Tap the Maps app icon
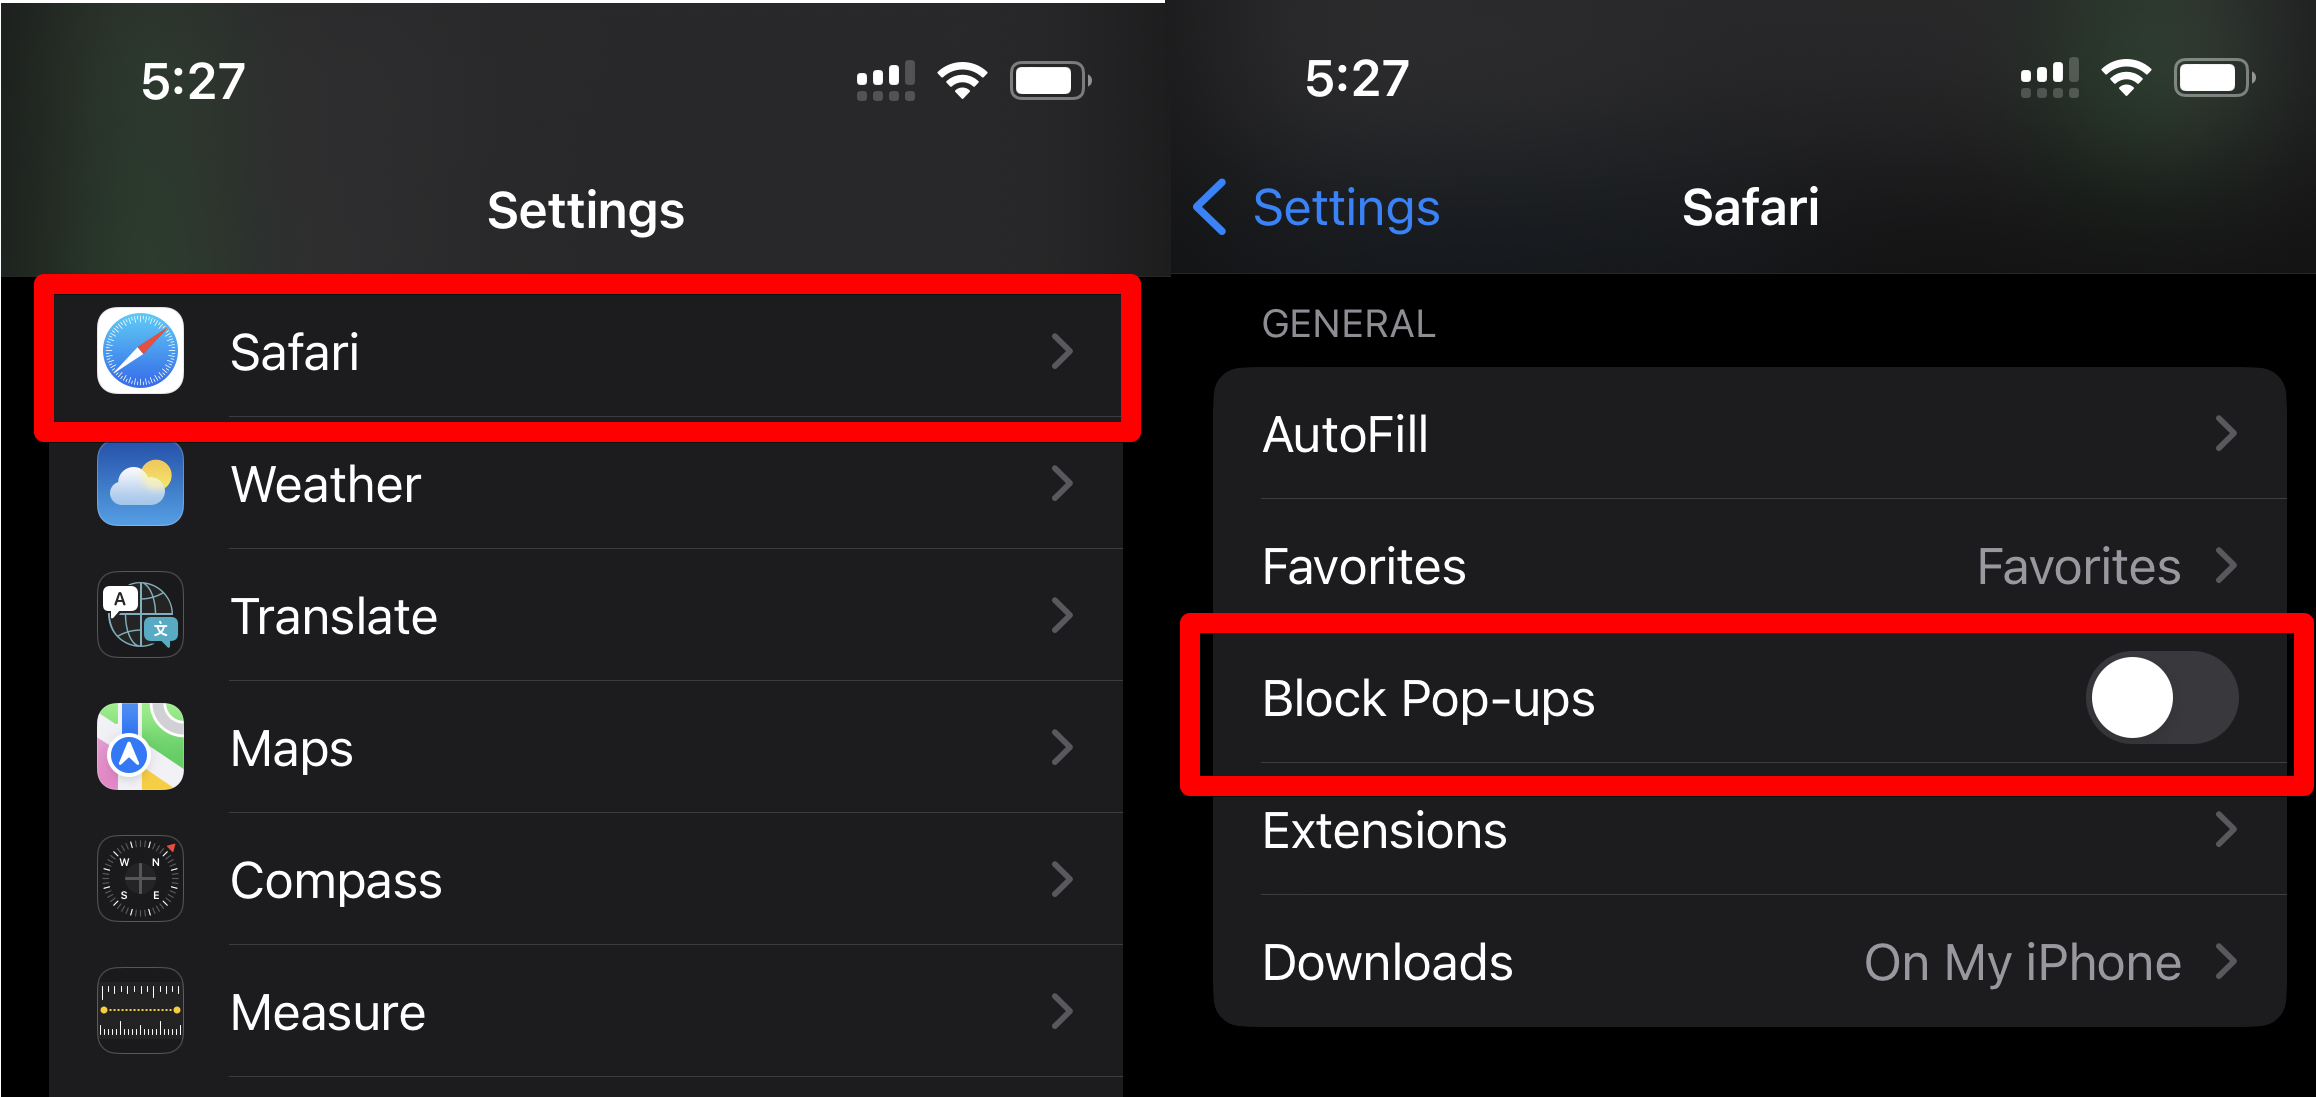The height and width of the screenshot is (1097, 2316). (140, 747)
